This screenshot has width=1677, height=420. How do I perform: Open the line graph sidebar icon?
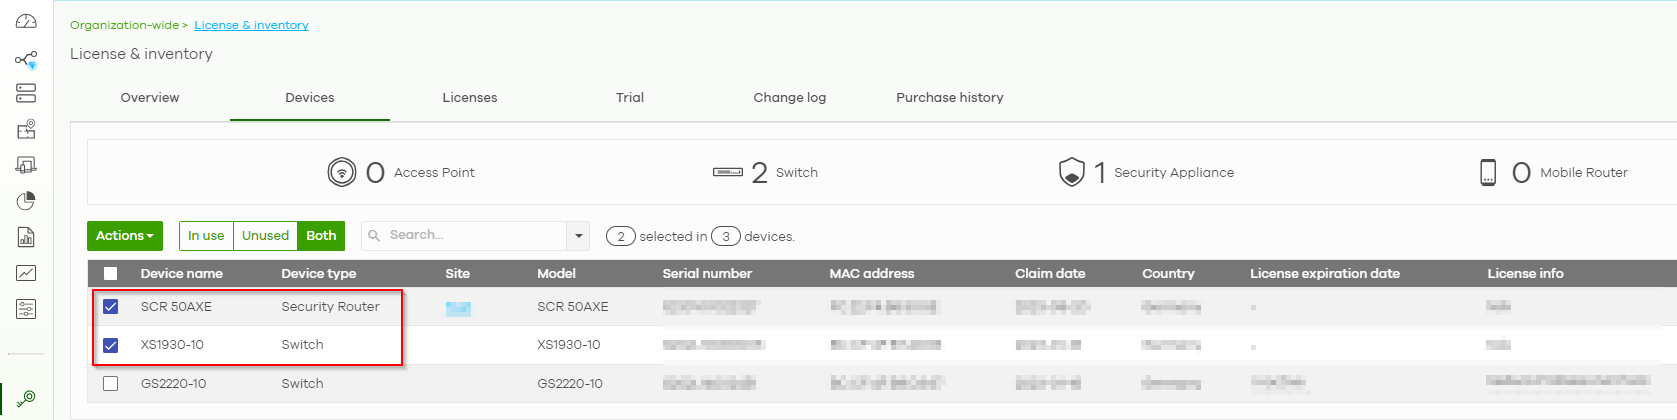coord(26,273)
